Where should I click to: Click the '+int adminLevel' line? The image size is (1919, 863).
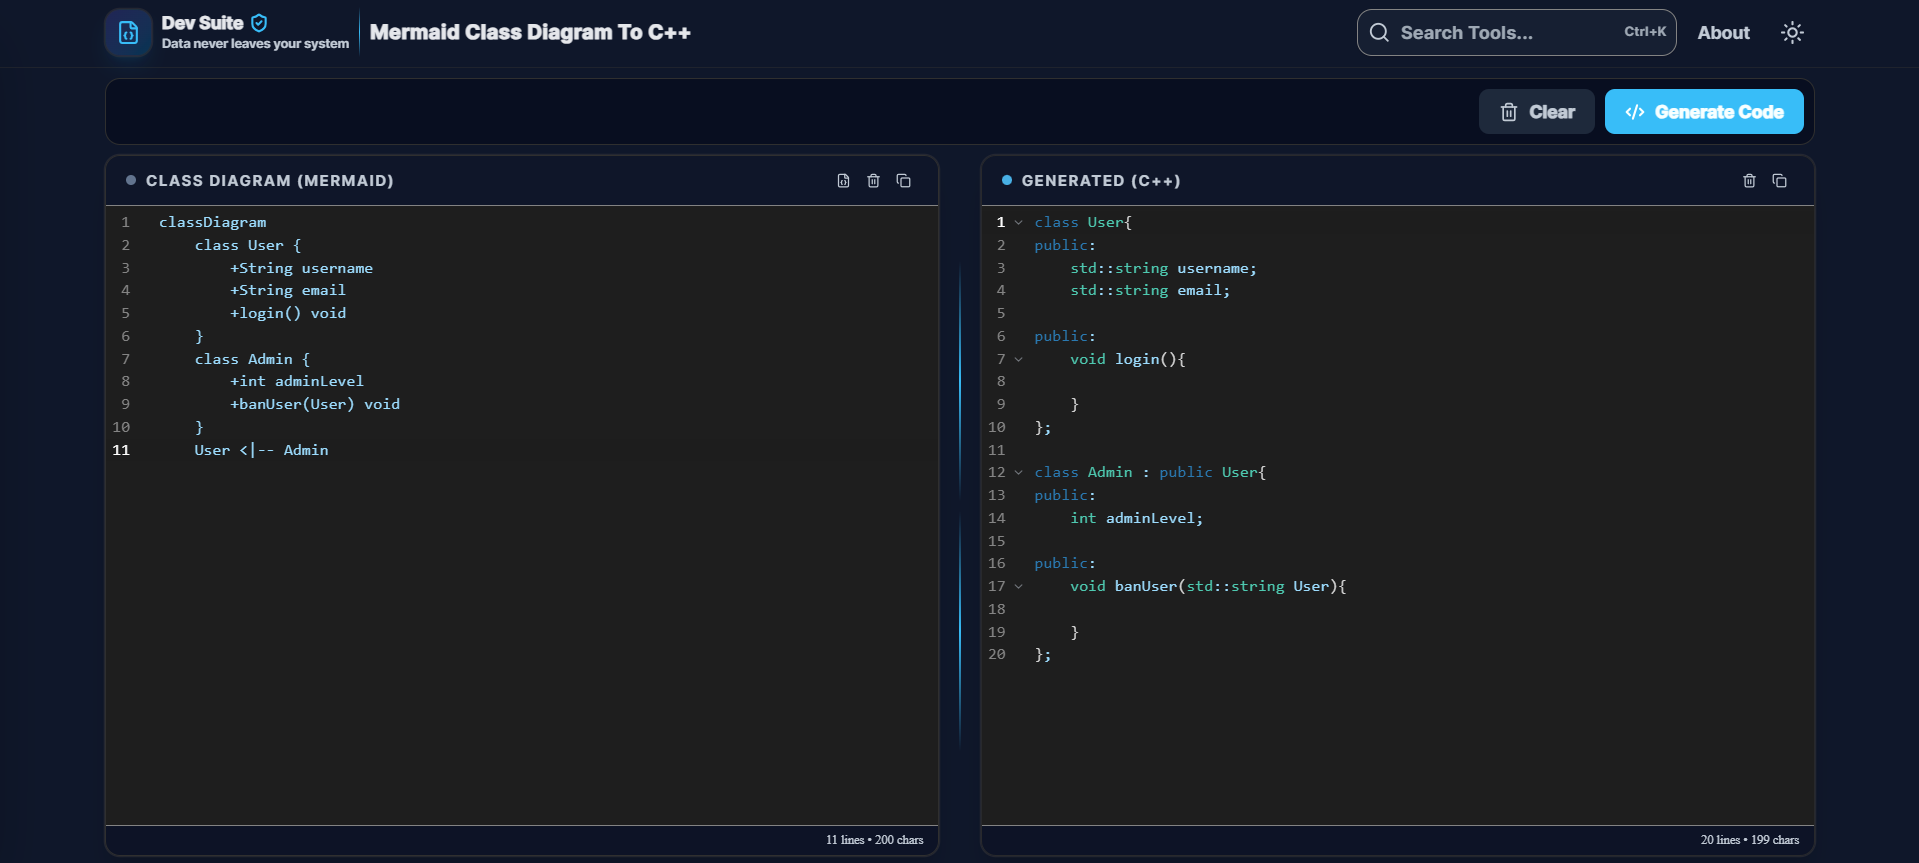297,382
